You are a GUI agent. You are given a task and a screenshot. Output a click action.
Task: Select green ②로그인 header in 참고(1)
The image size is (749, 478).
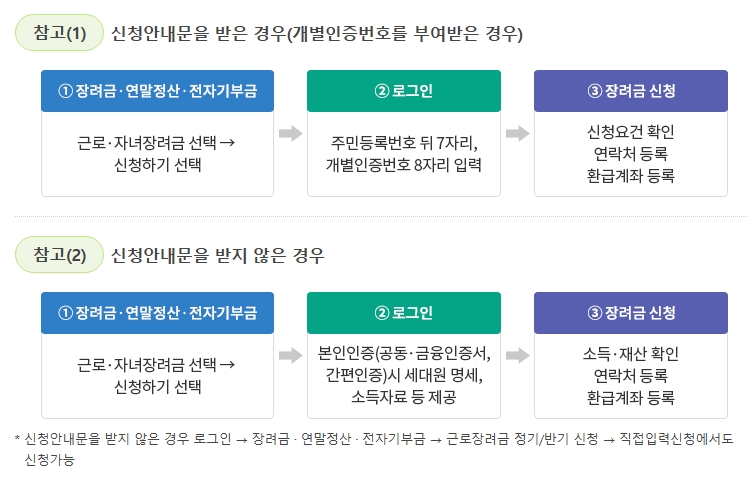pos(404,91)
